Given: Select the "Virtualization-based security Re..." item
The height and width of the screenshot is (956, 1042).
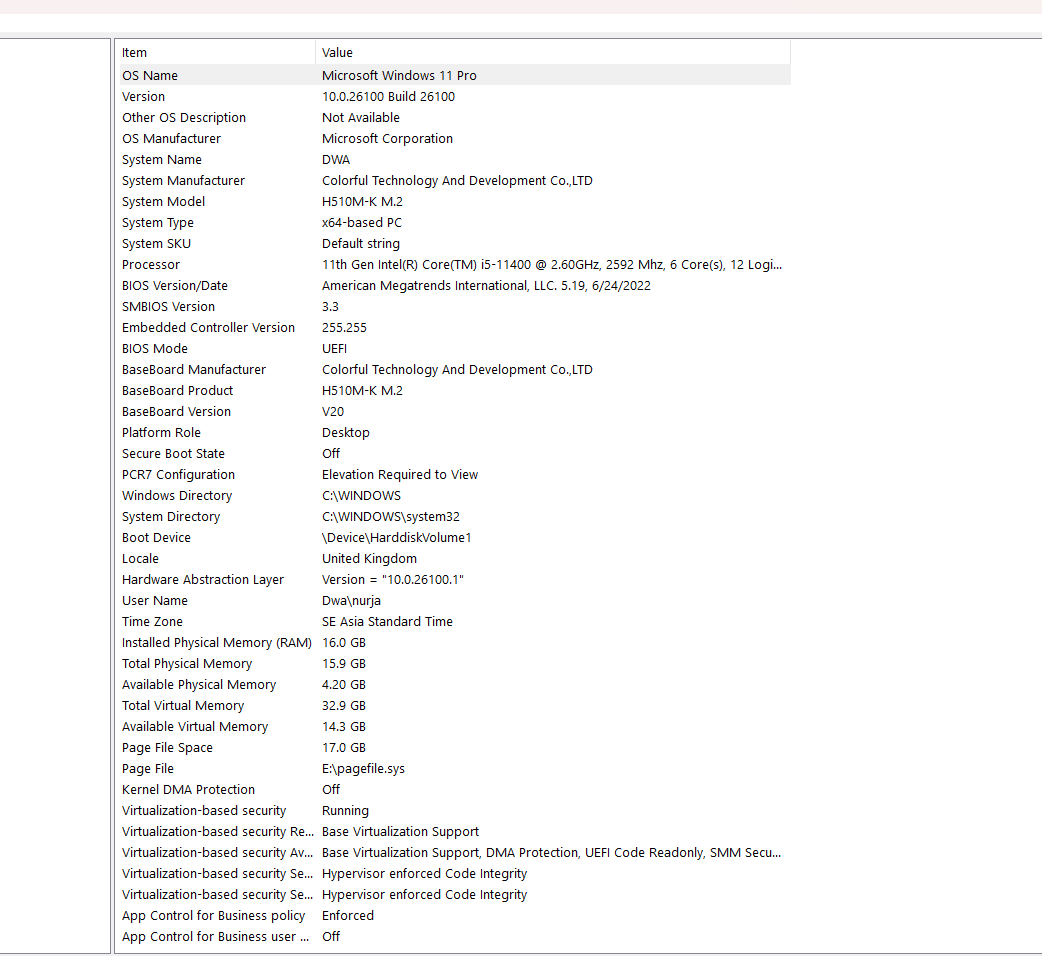Looking at the screenshot, I should point(217,832).
